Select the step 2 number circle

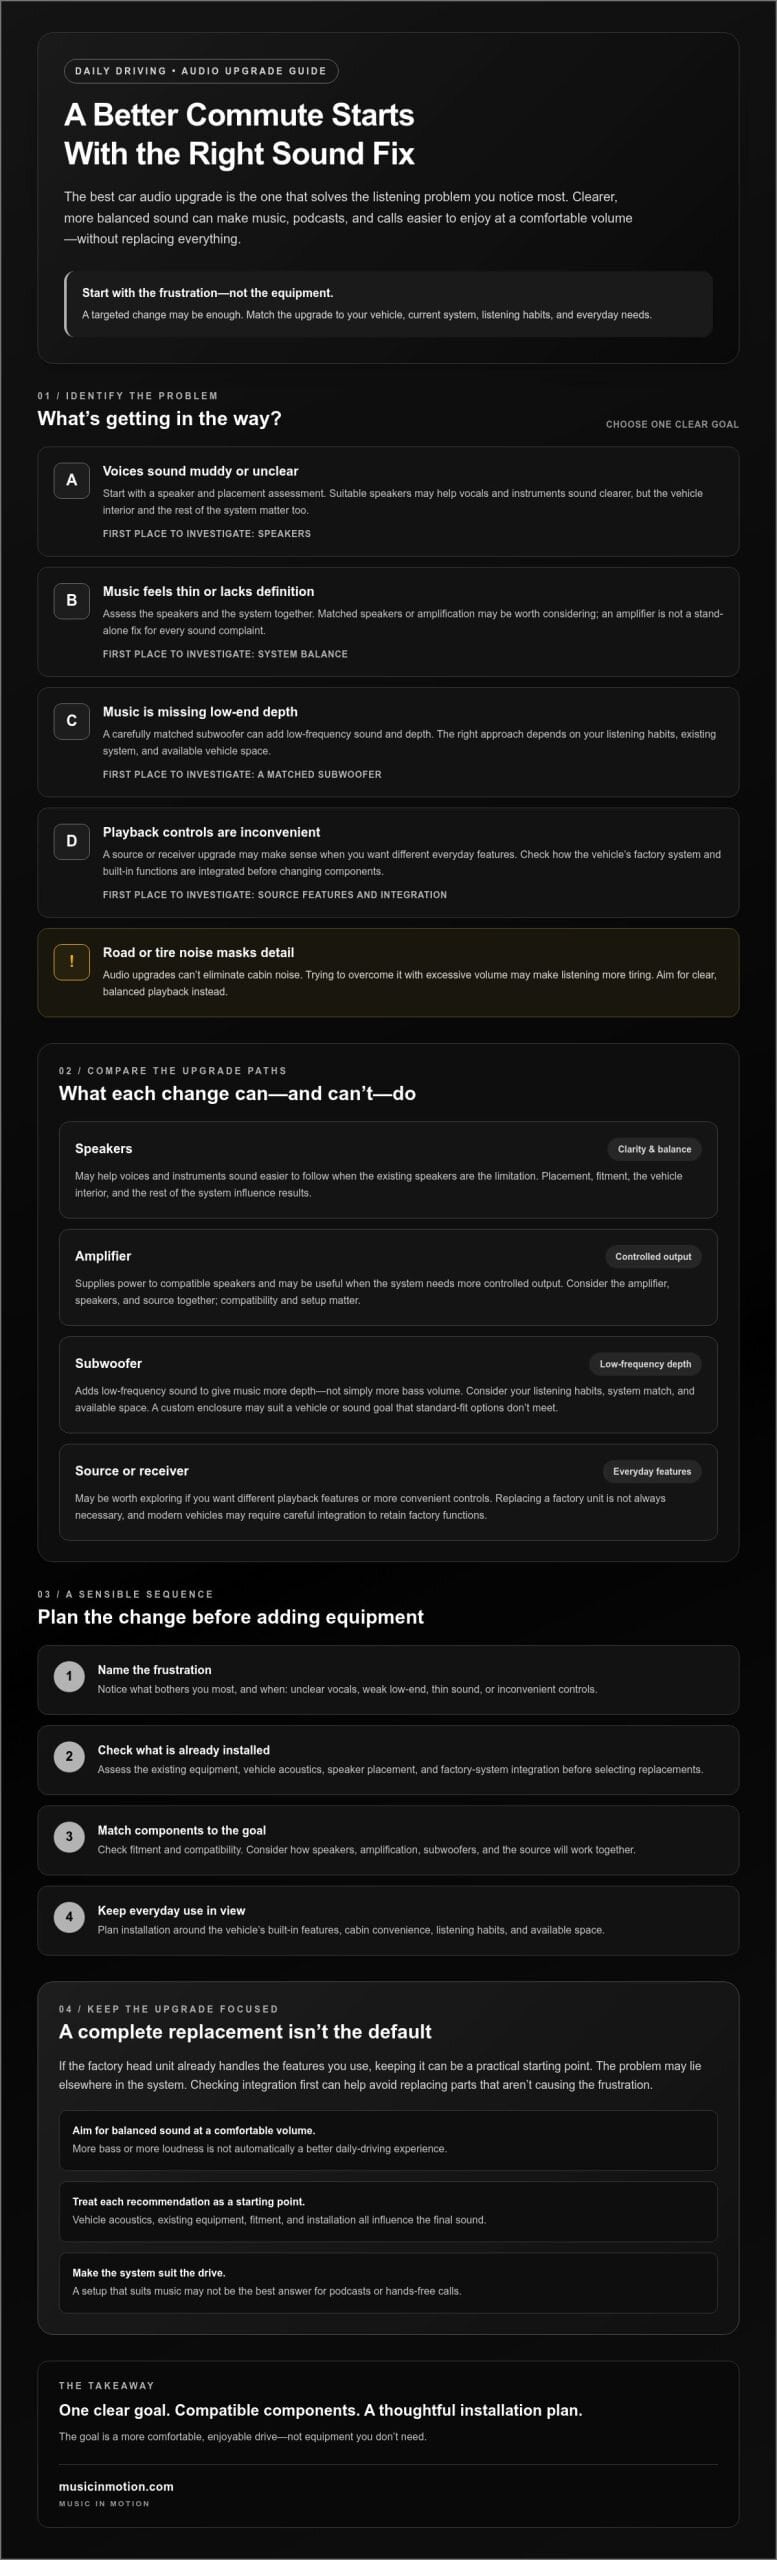click(69, 1756)
